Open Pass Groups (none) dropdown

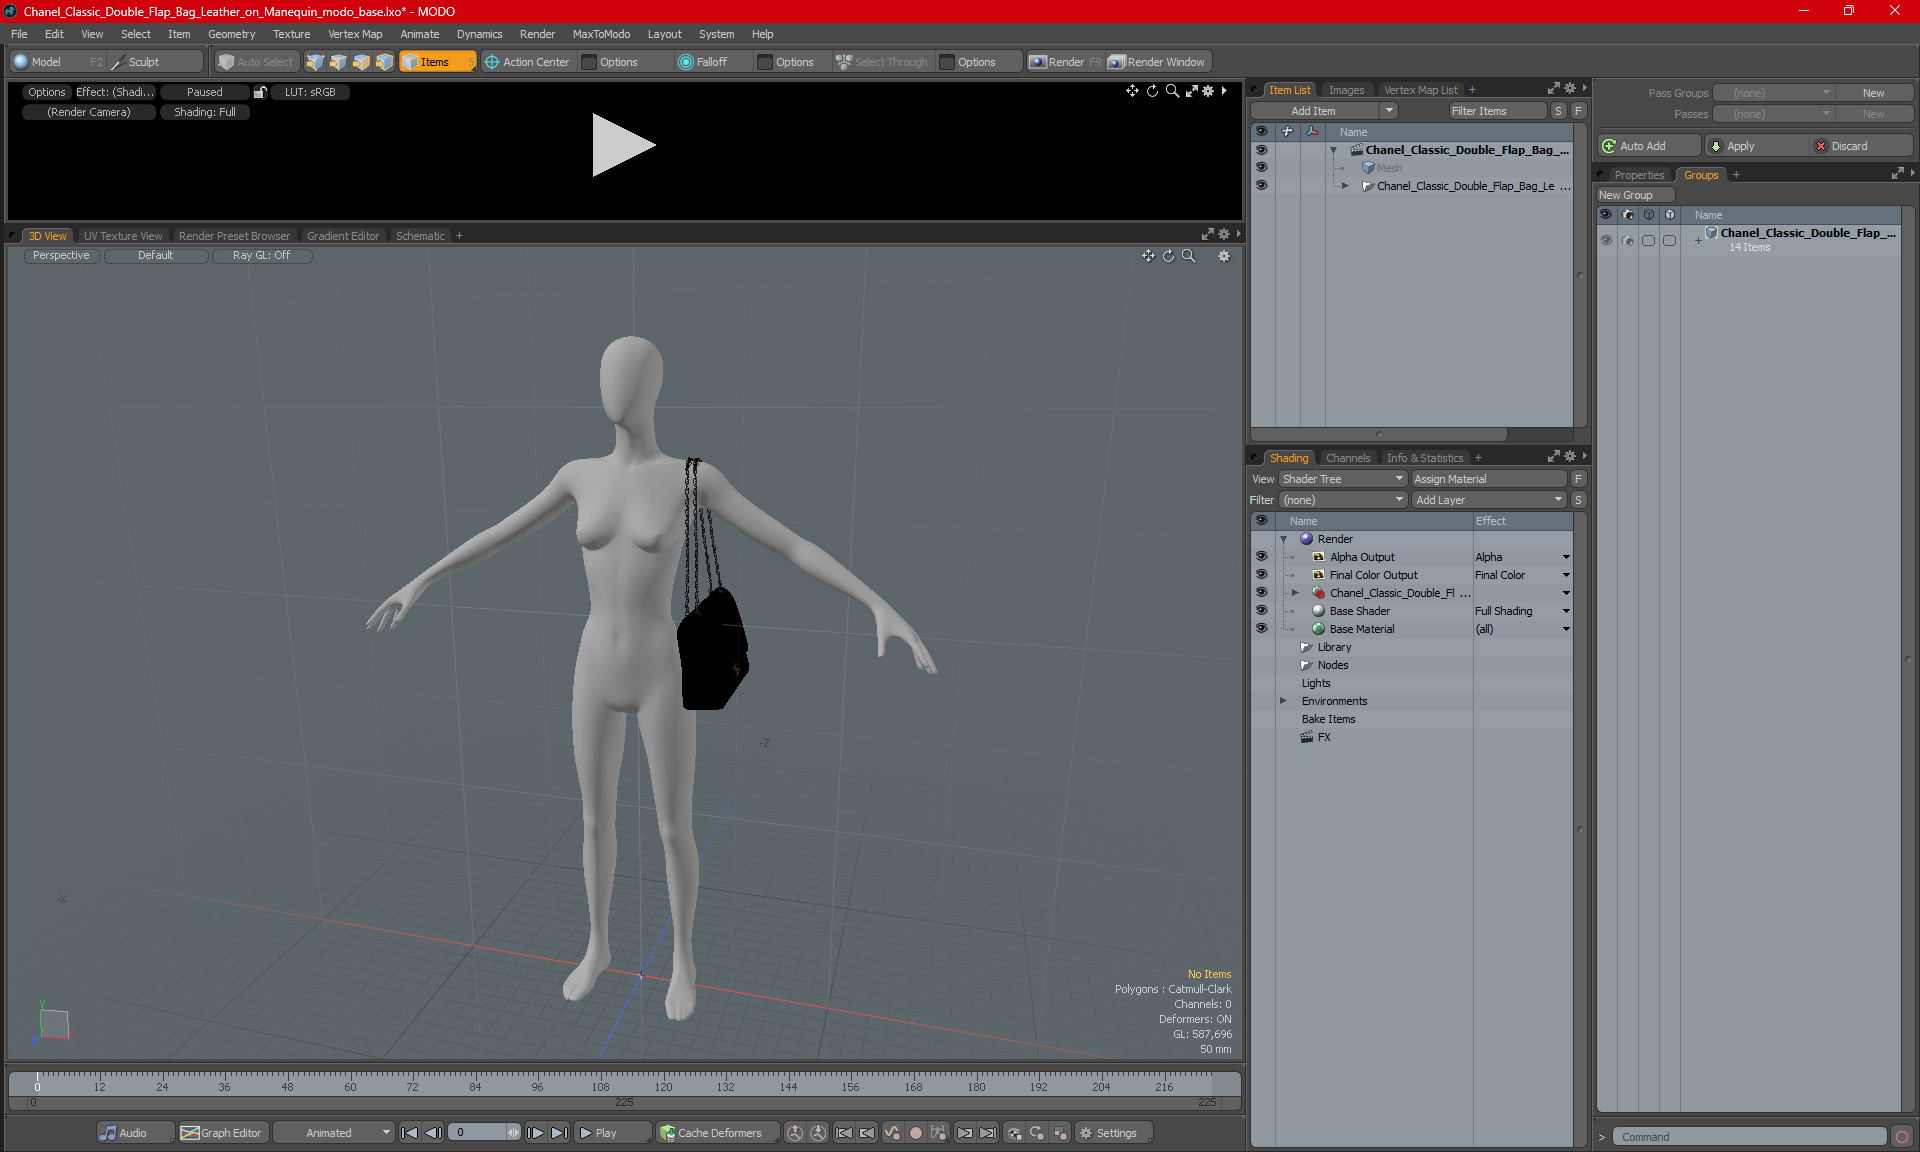click(x=1773, y=93)
